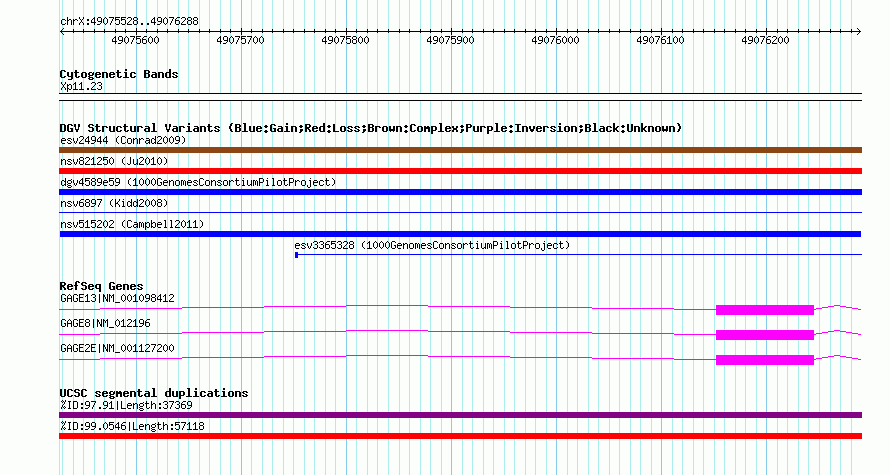Select the DGV Structural Variants track title
The image size is (890, 475).
[370, 128]
